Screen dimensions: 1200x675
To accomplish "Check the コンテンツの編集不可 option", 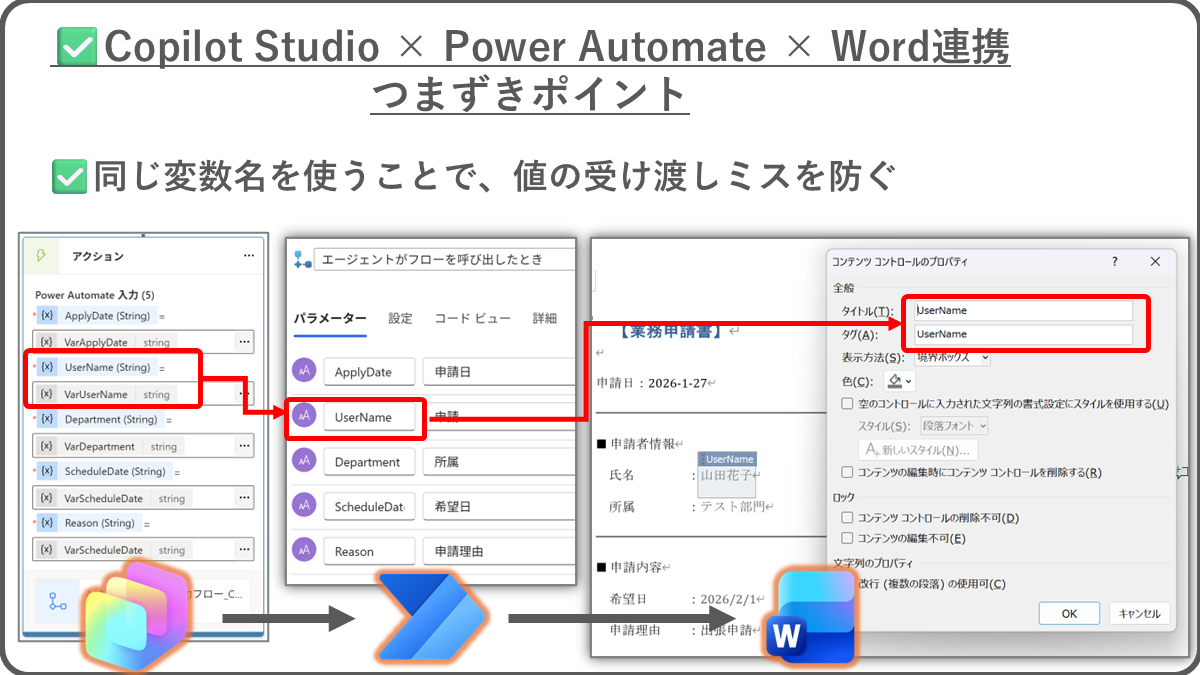I will point(848,539).
